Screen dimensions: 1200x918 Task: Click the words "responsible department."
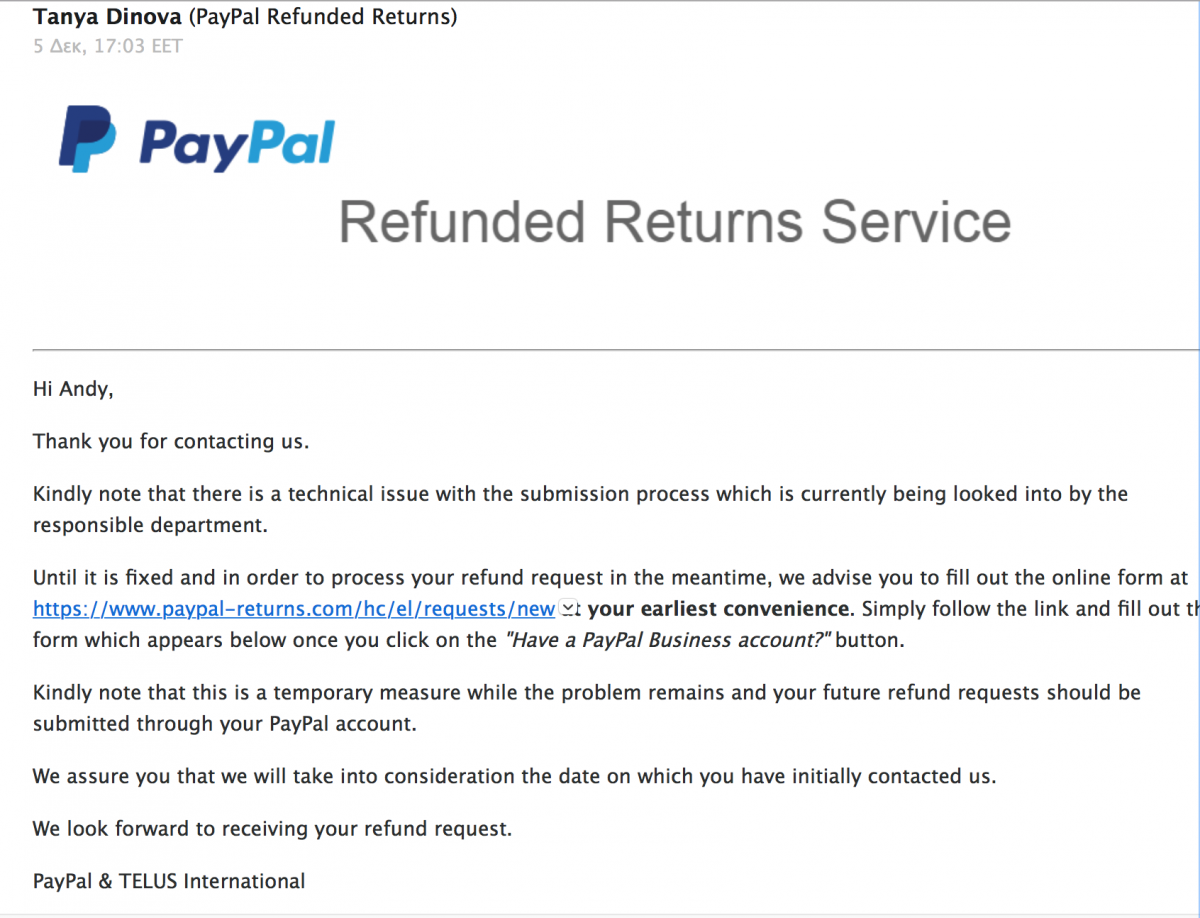(x=150, y=525)
